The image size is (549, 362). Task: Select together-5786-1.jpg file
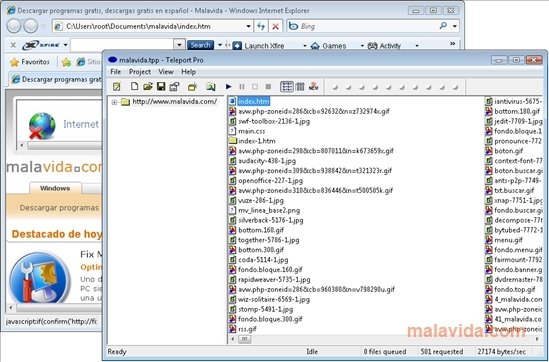(269, 240)
